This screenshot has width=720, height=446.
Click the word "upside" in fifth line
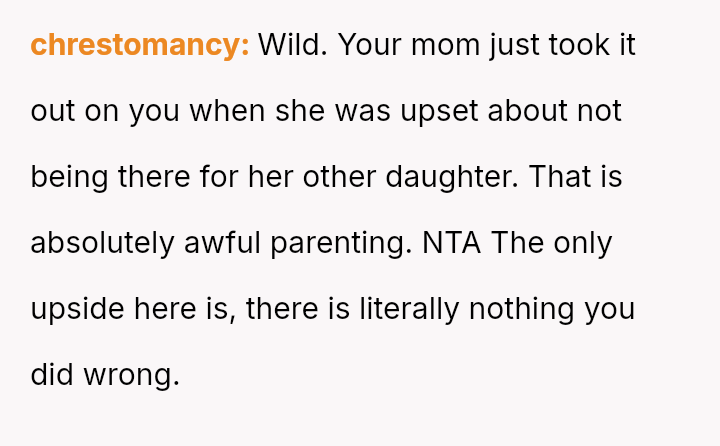77,309
